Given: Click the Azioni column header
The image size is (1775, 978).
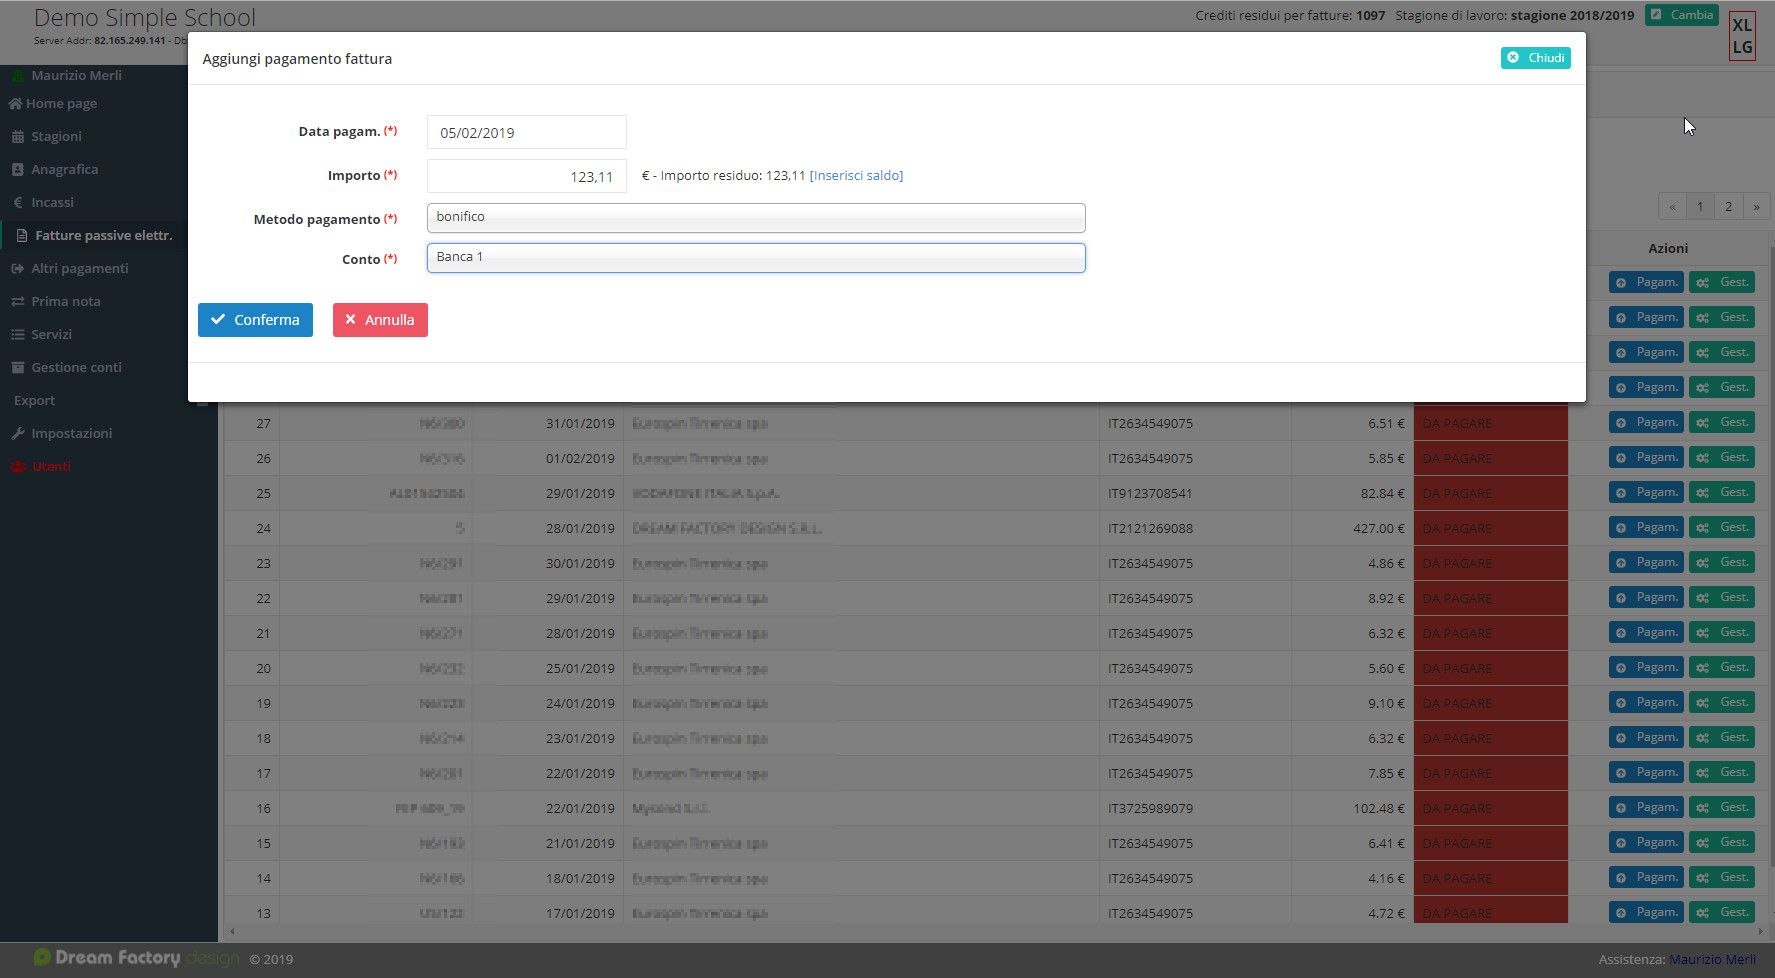Looking at the screenshot, I should [1668, 248].
